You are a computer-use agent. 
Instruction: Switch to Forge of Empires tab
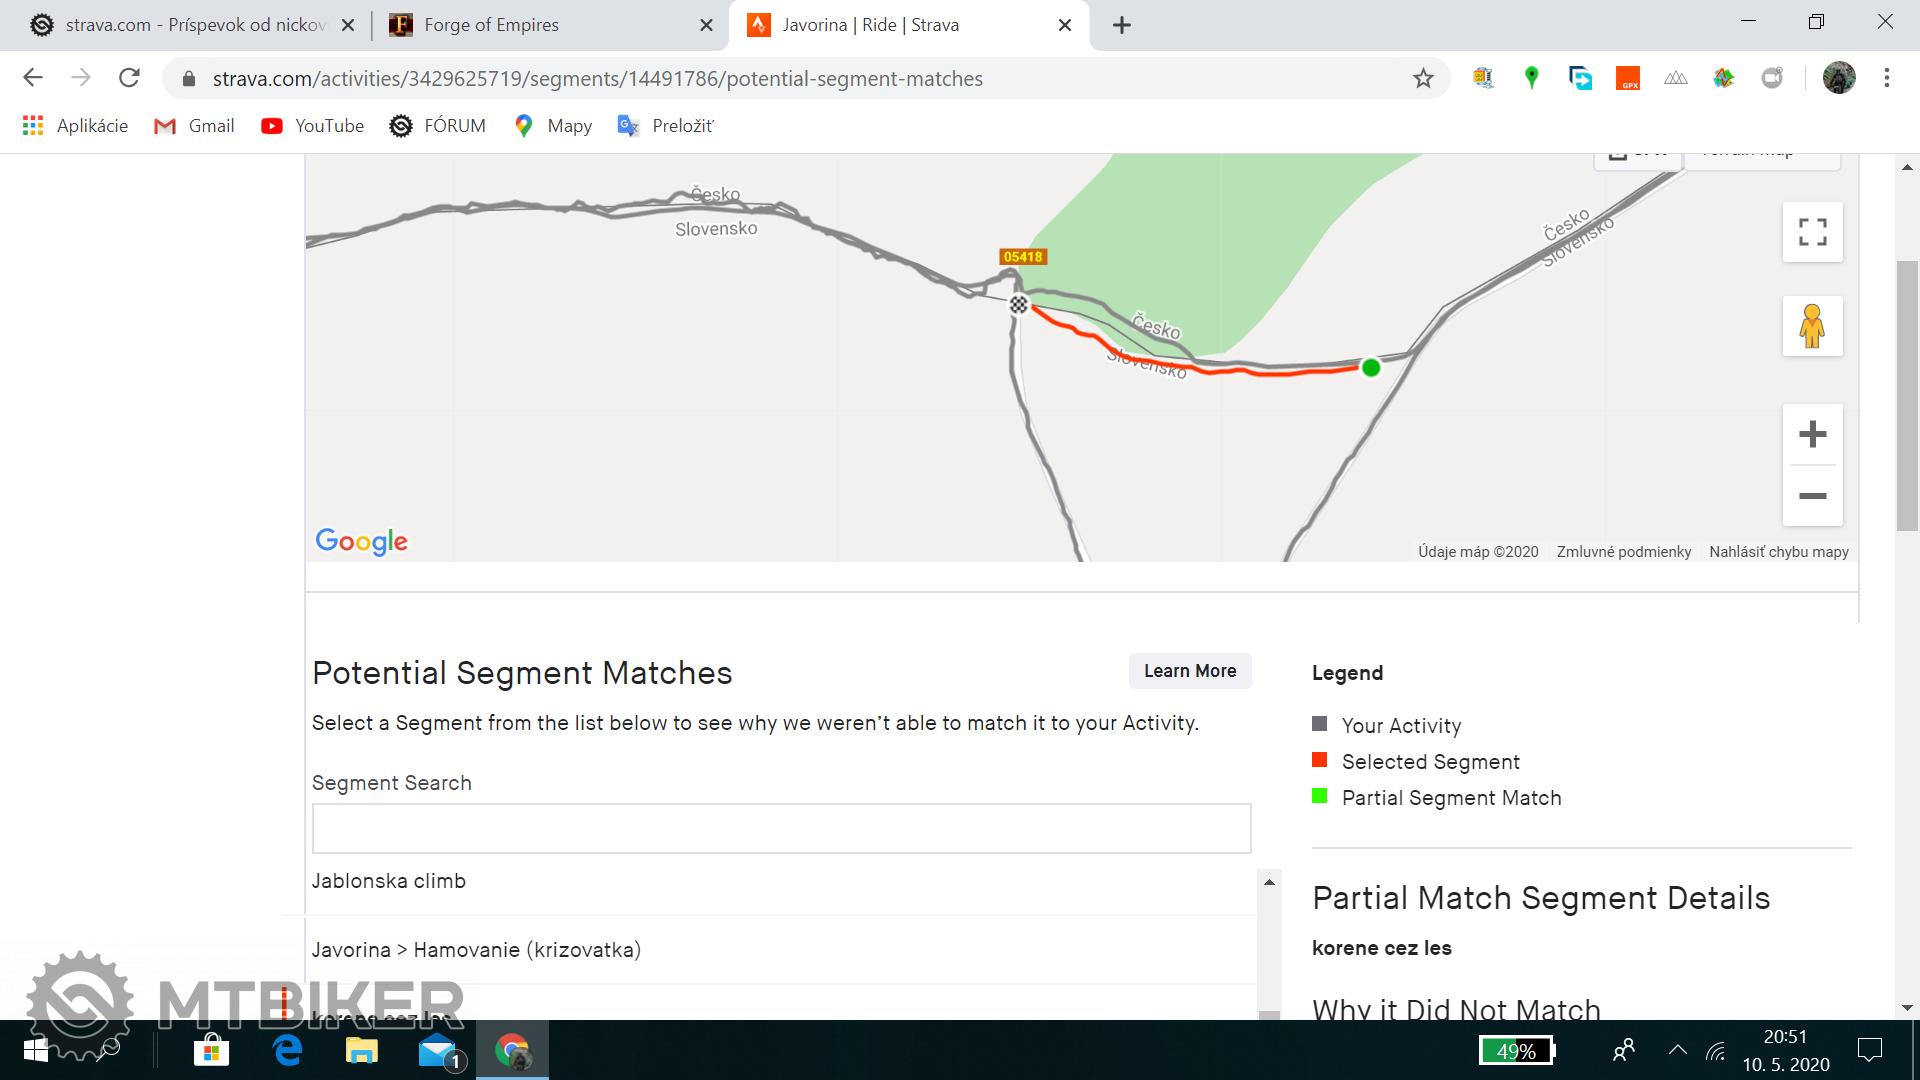coord(490,25)
